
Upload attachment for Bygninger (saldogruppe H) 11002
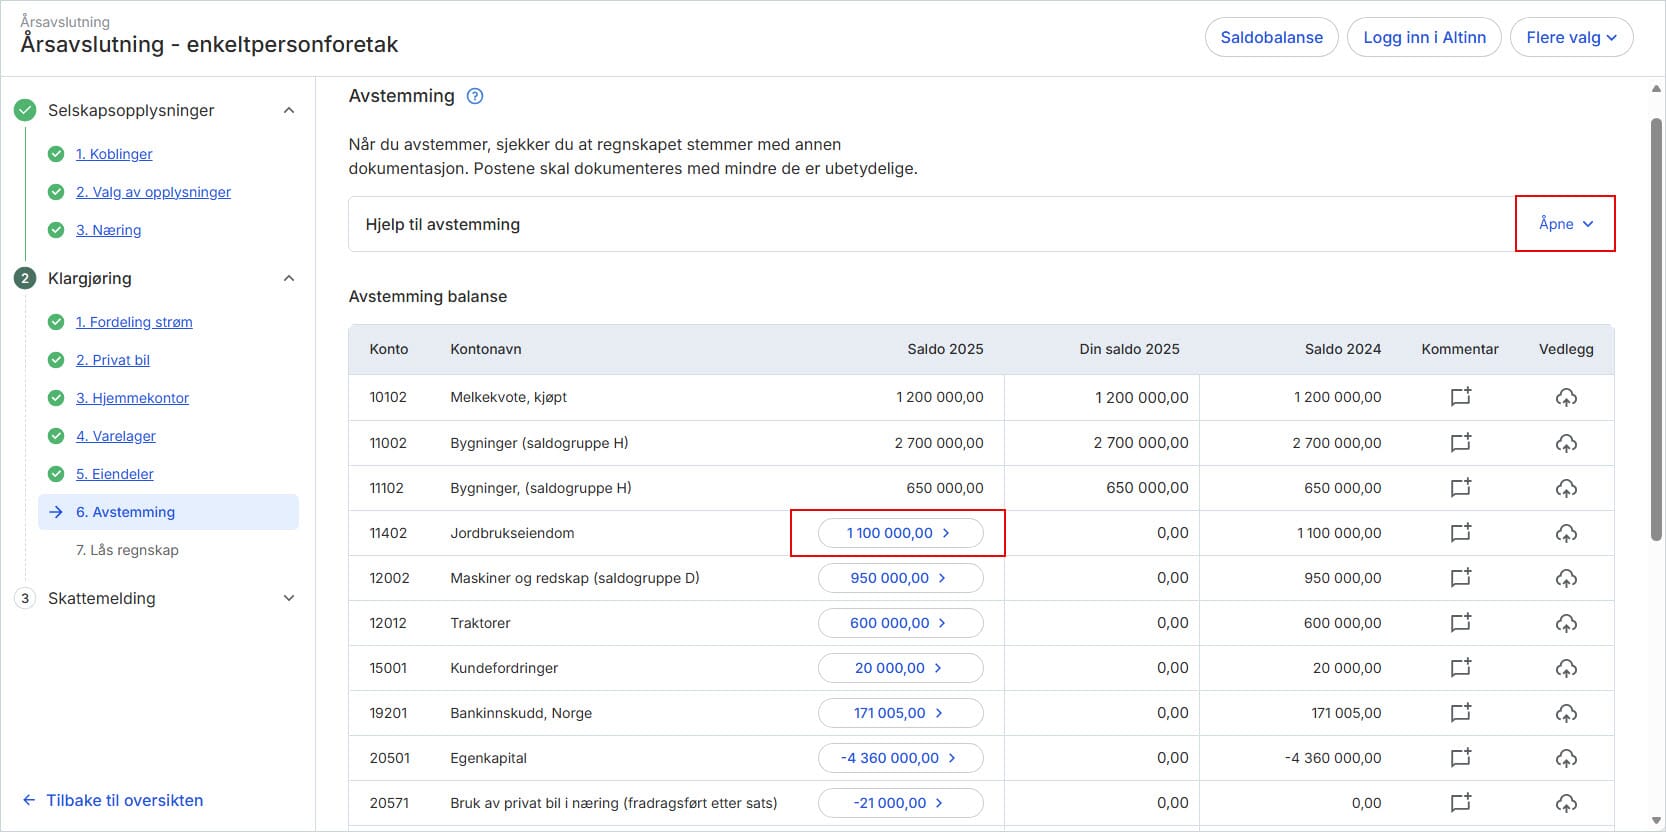coord(1566,443)
